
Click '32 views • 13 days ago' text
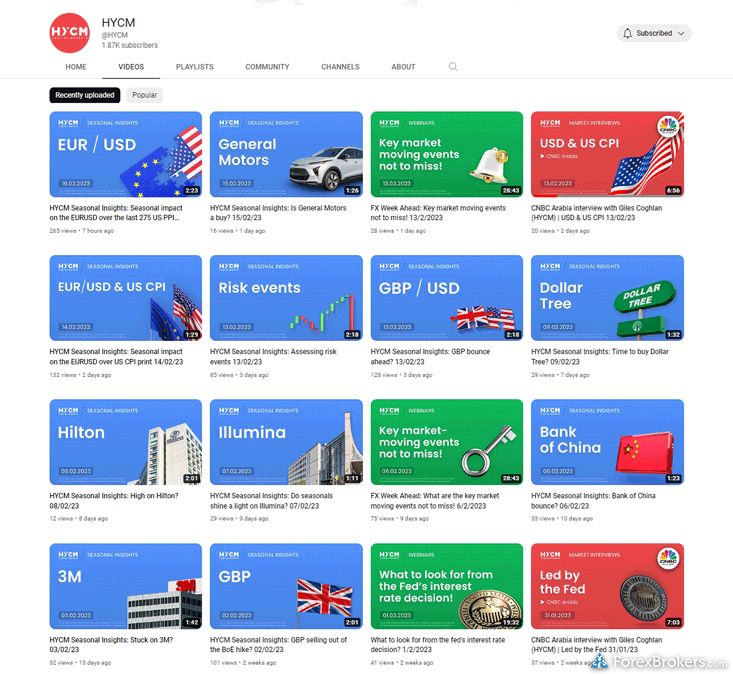80,662
